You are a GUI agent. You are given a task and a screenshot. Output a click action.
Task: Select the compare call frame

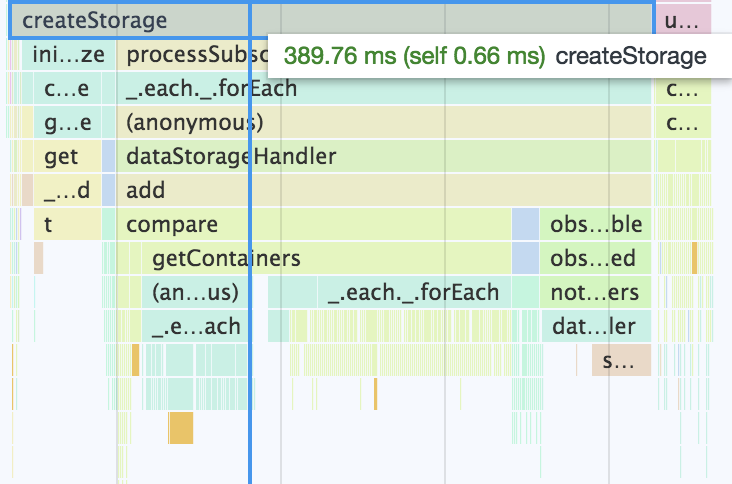tap(314, 224)
